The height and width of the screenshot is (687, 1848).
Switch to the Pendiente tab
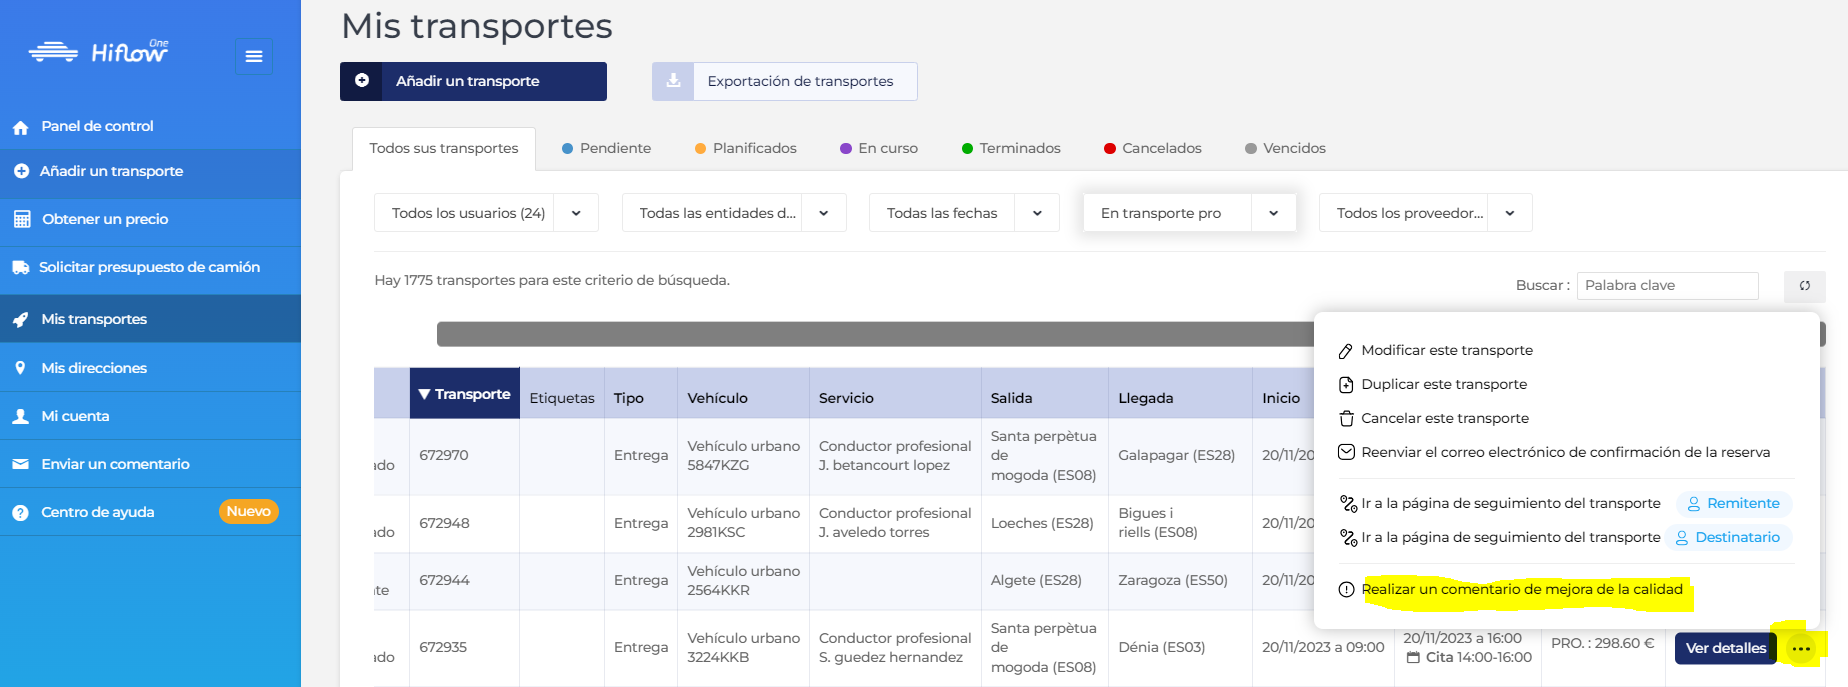click(606, 148)
